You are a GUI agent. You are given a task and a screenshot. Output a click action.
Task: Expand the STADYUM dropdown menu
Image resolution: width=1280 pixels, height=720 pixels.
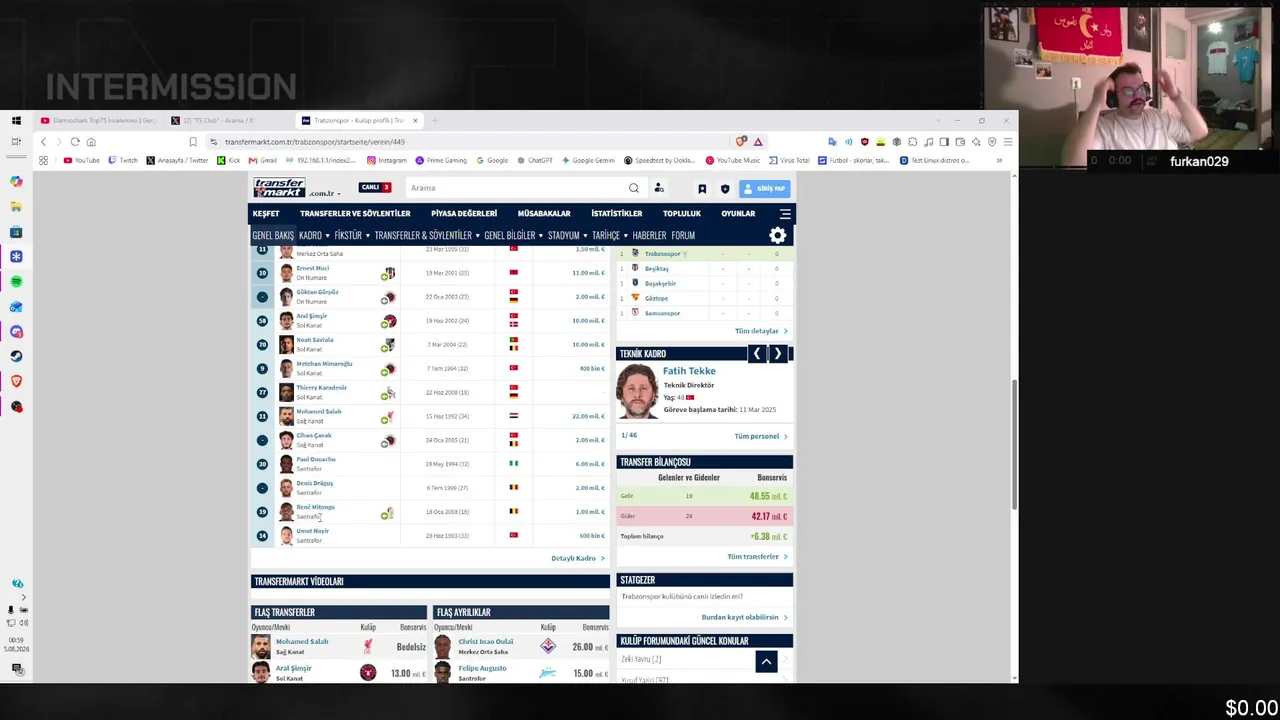567,235
